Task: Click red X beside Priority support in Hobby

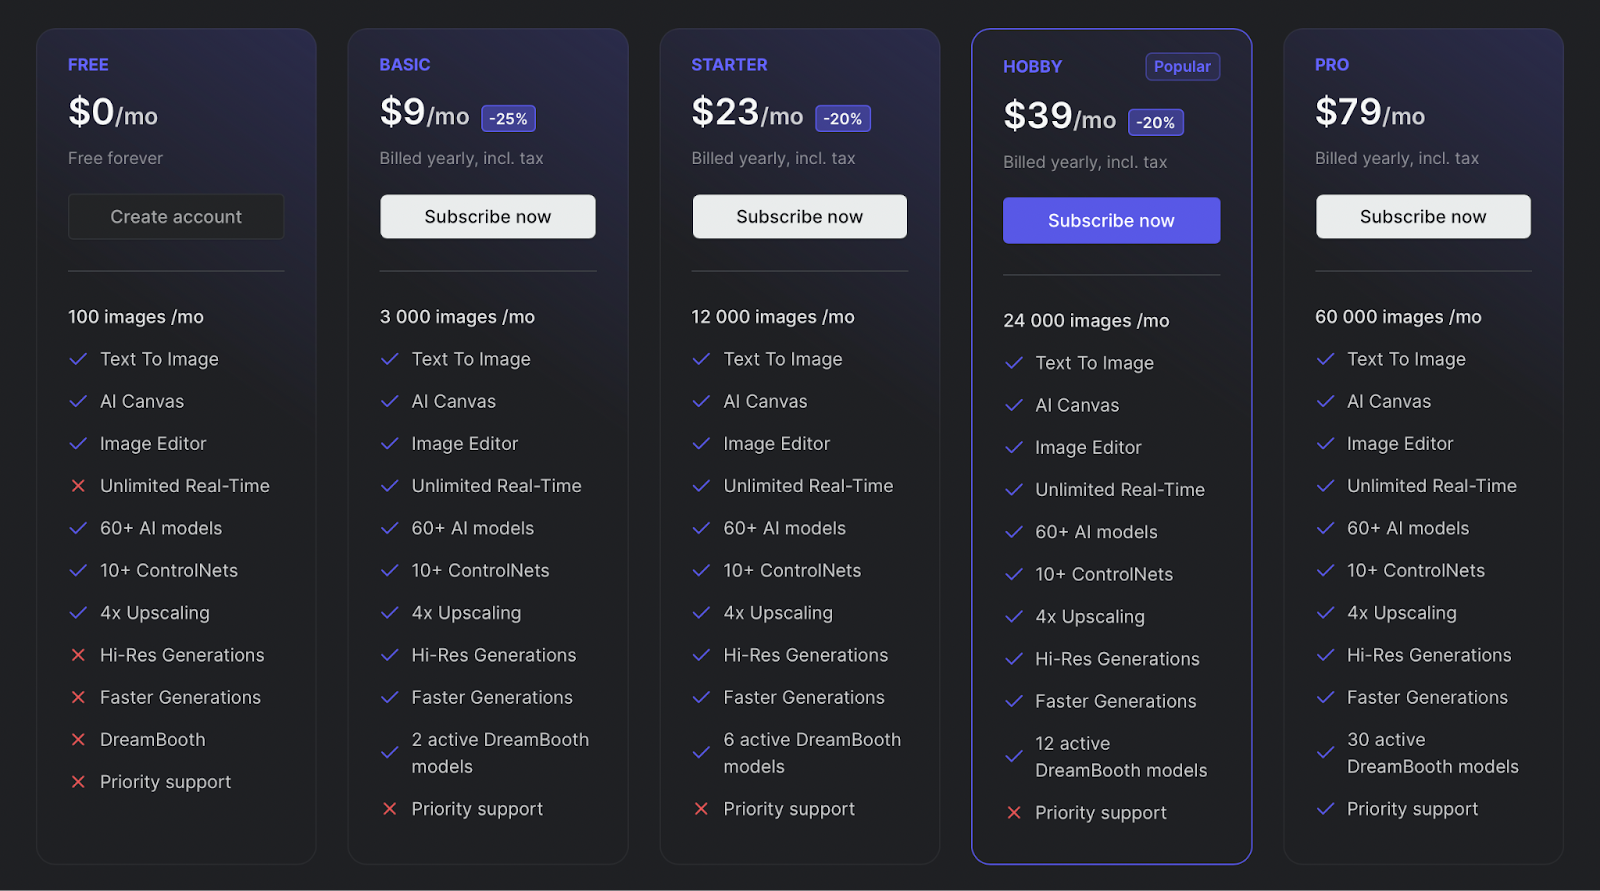Action: pos(1014,813)
